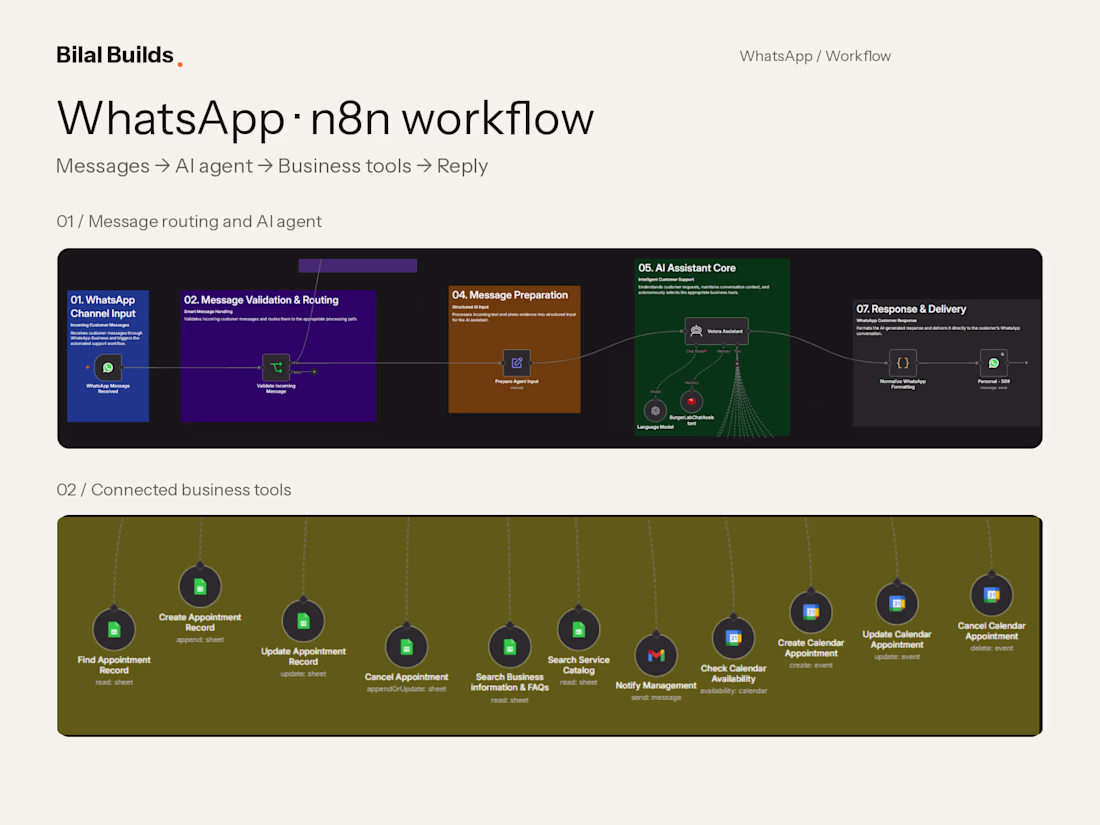Click the "01 / Message routing and AI agent" heading

pos(189,221)
